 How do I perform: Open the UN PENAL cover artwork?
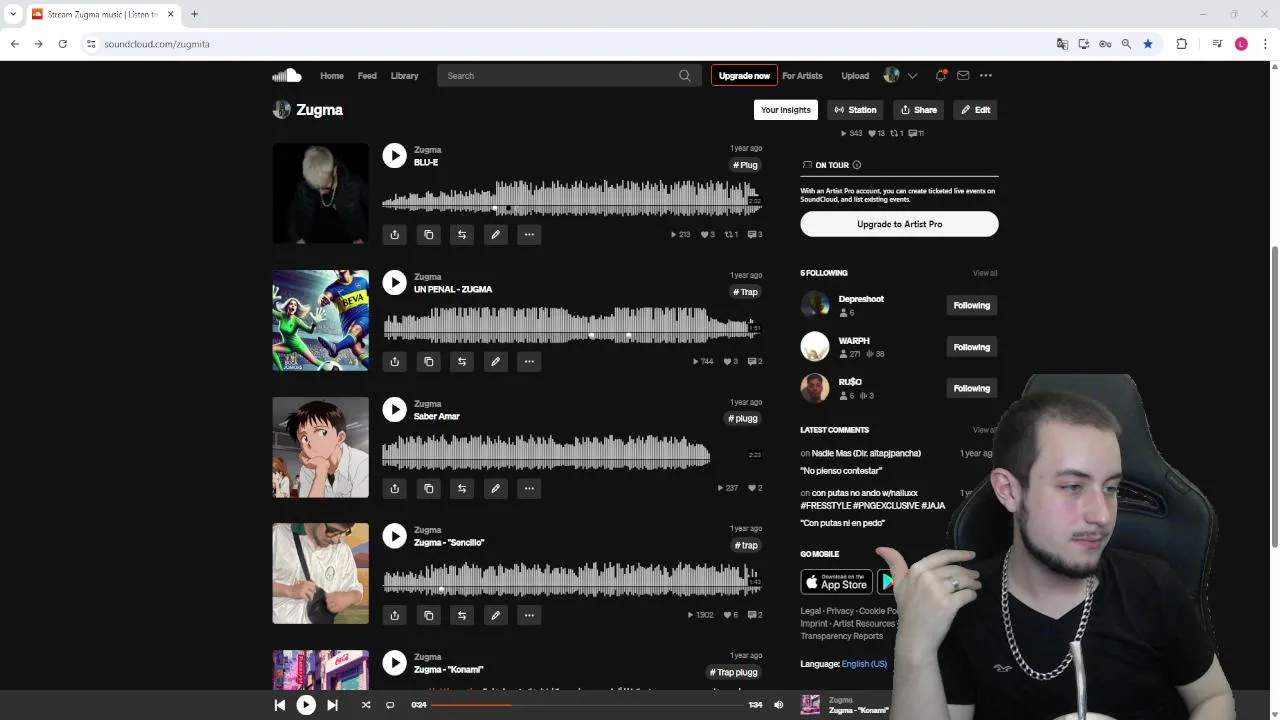tap(321, 320)
